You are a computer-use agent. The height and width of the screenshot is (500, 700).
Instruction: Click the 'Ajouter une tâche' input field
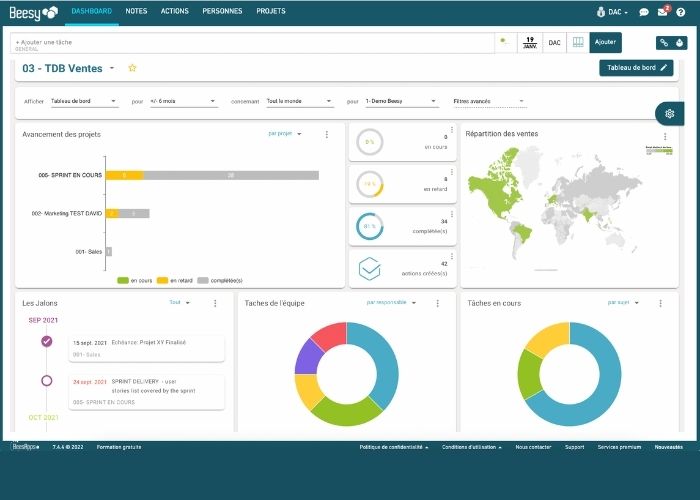pos(252,43)
